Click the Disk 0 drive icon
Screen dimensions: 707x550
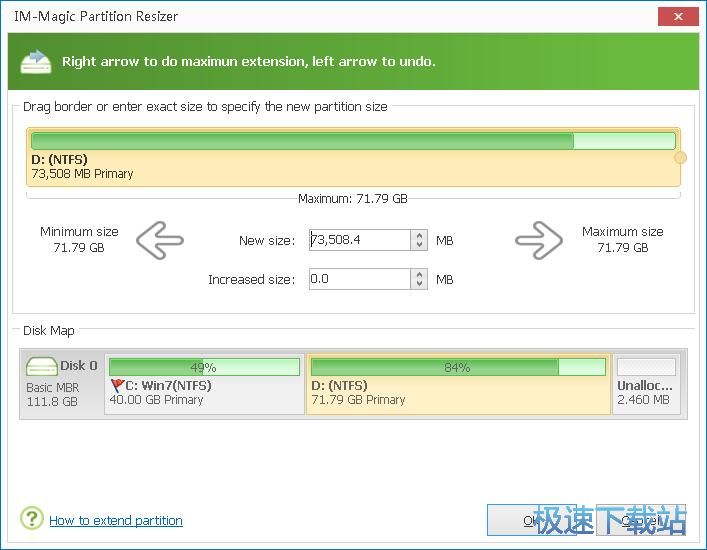point(41,366)
